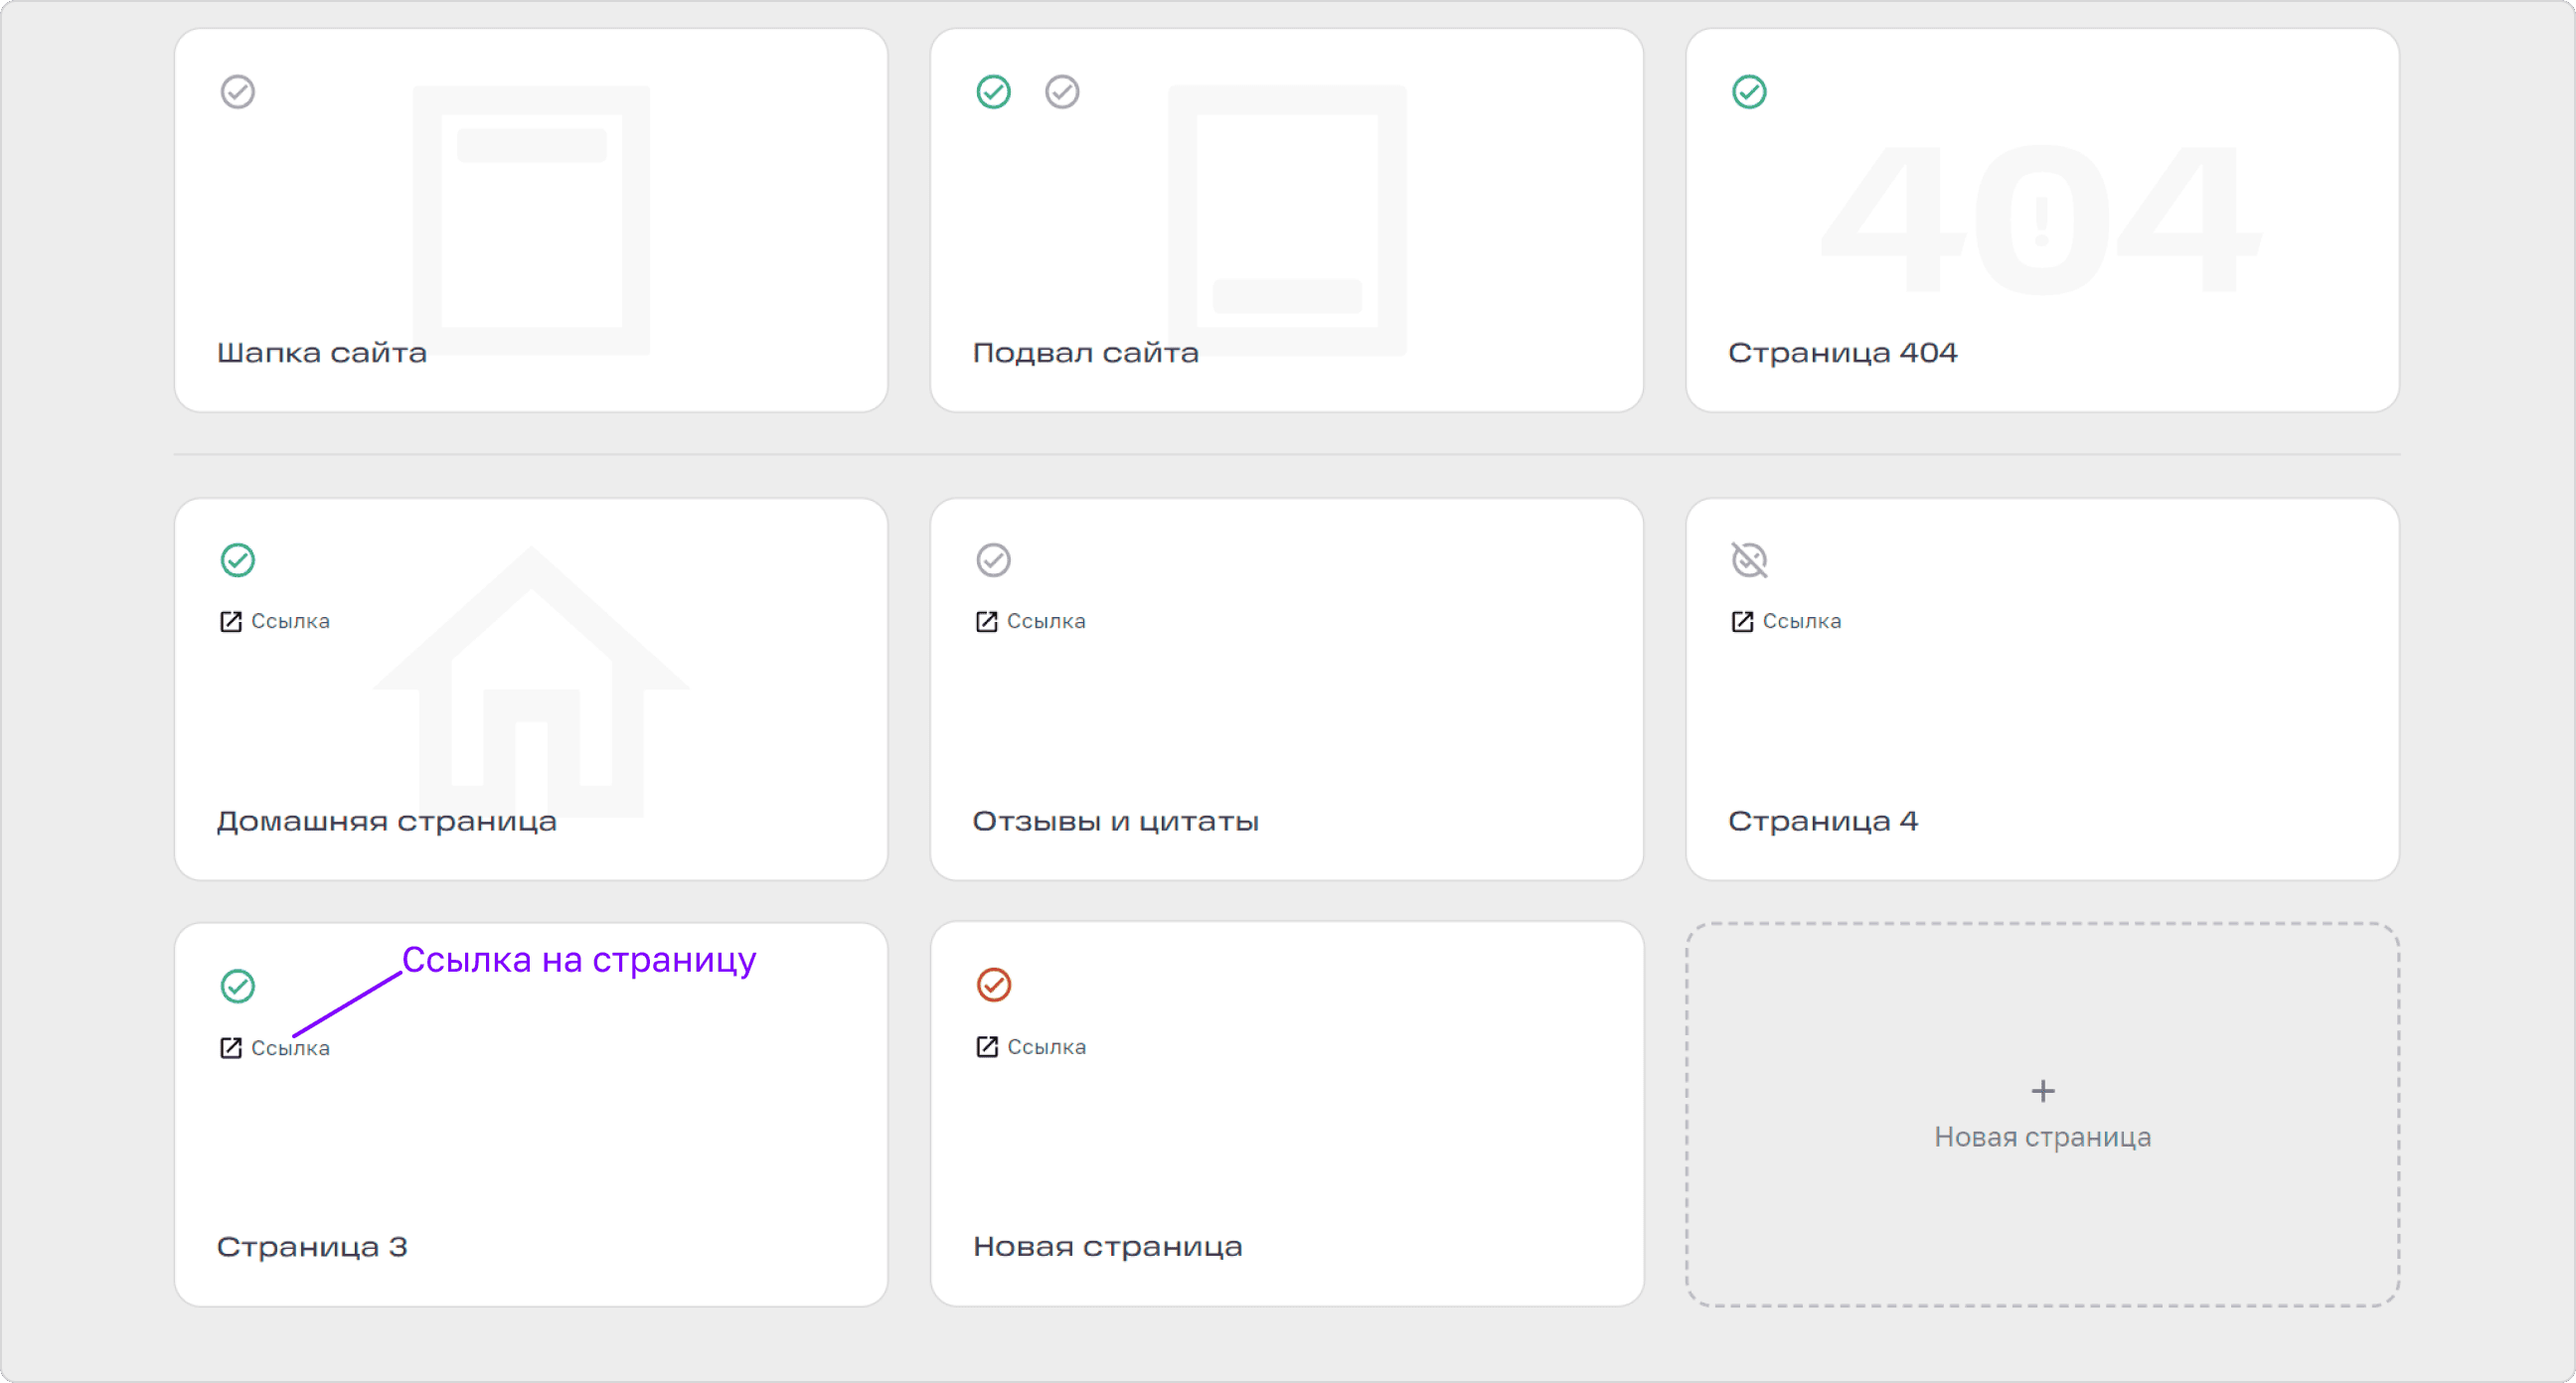Select the Страница 3 title text
Screen dimensions: 2576x1383
click(x=312, y=1248)
